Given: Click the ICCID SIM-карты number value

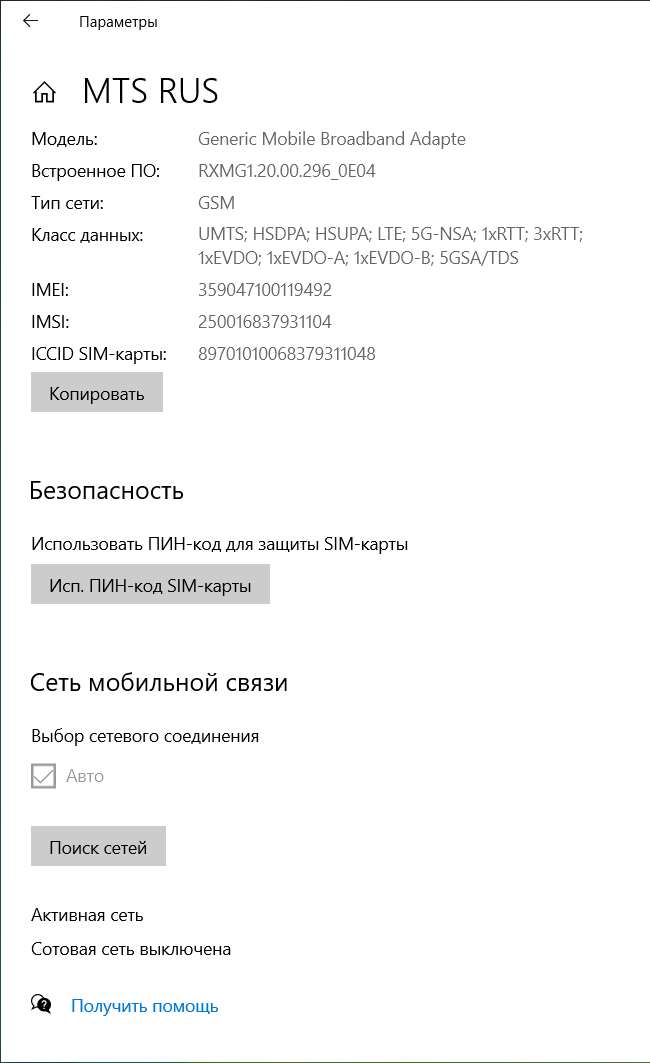Looking at the screenshot, I should pos(287,353).
